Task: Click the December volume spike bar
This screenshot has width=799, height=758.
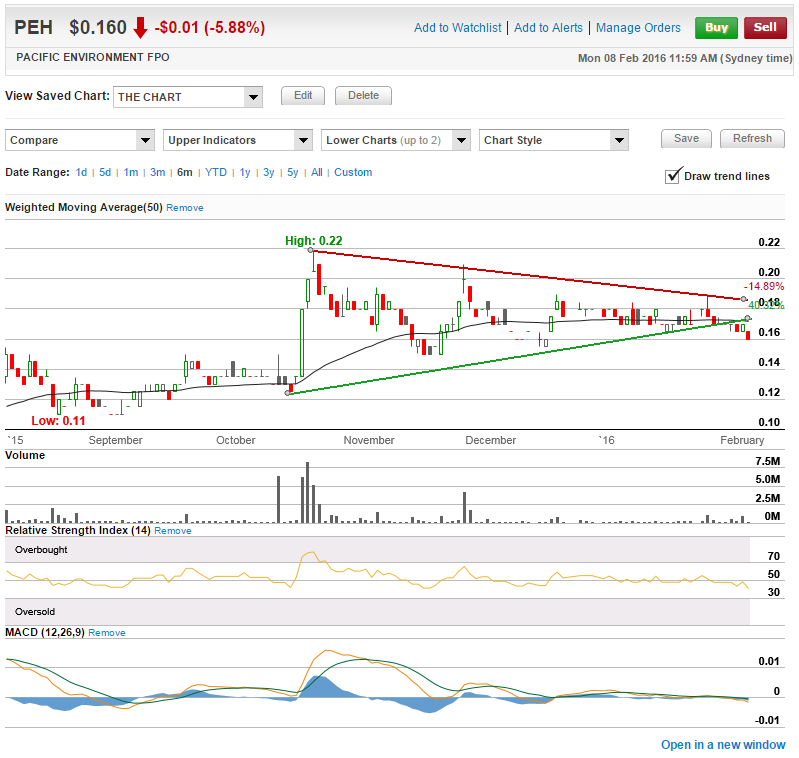Action: [464, 507]
